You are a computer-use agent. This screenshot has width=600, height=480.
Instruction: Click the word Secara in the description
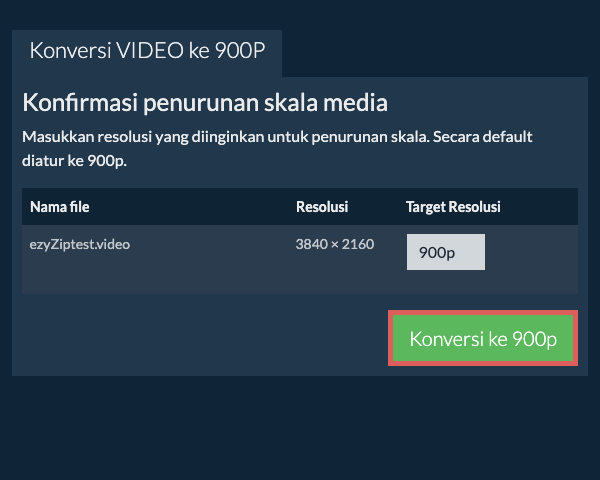pyautogui.click(x=457, y=137)
